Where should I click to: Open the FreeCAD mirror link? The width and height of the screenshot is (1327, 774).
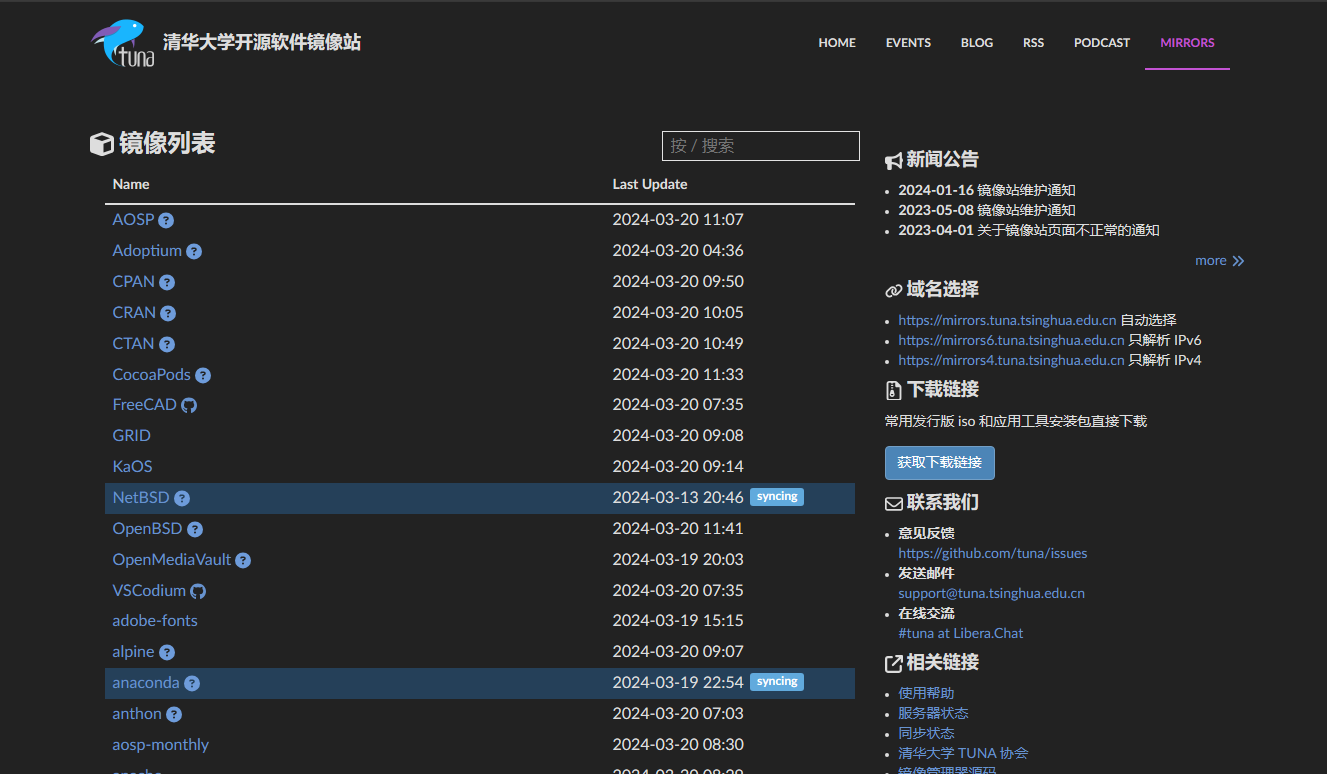(144, 405)
